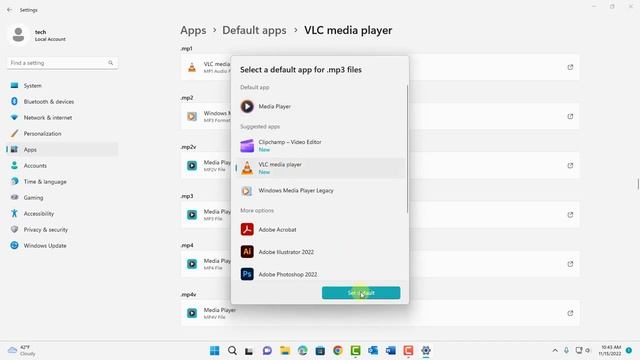The image size is (640, 360).
Task: Open Personalization settings
Action: coord(62,133)
